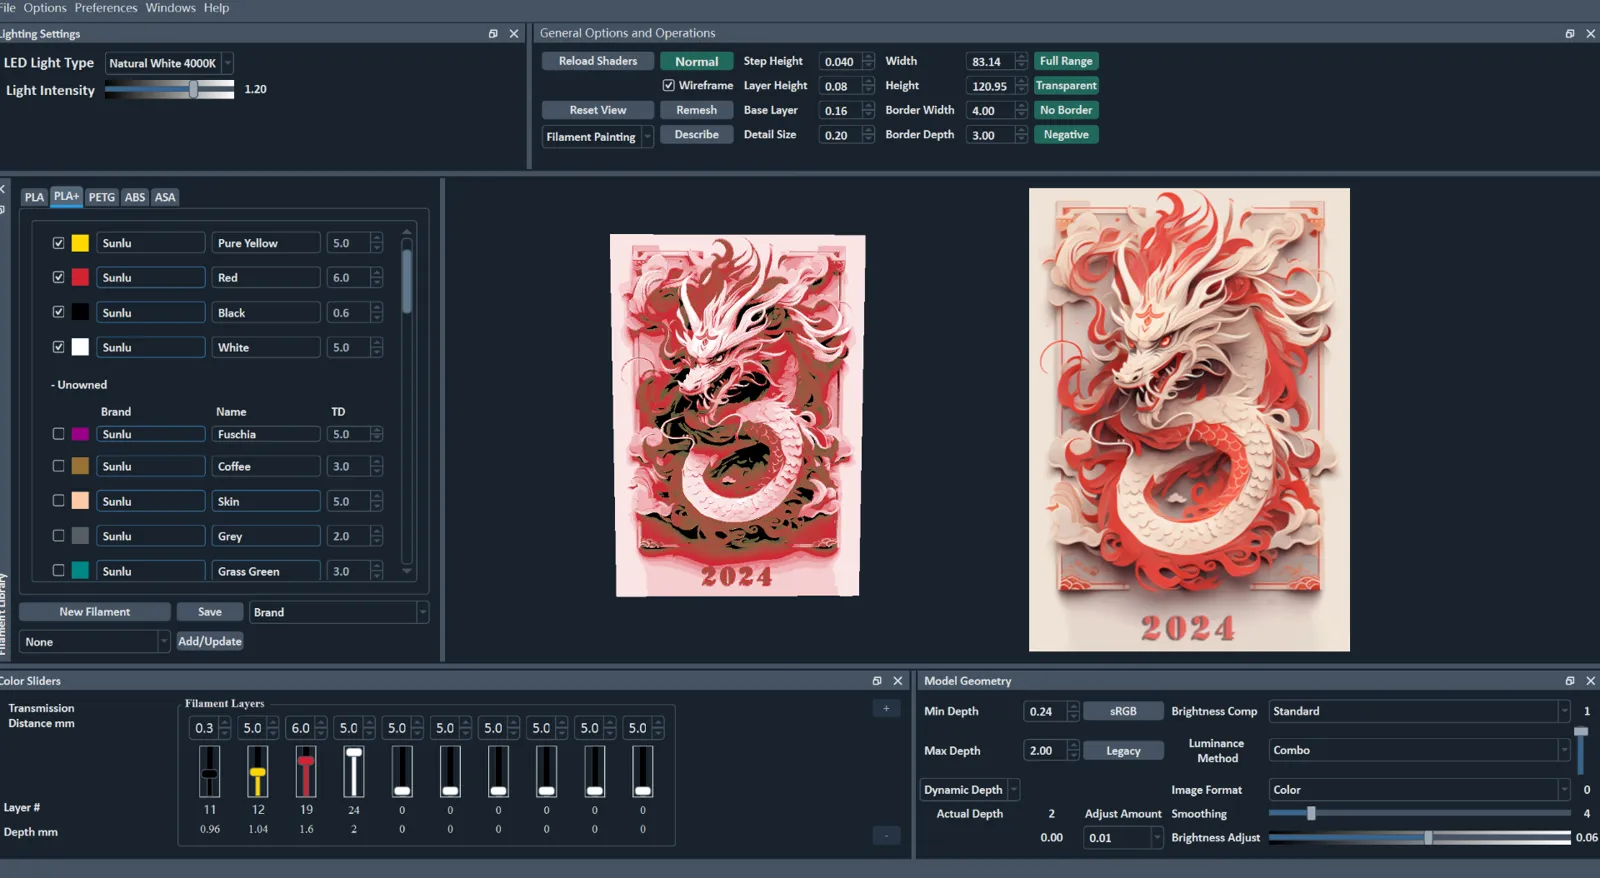
Task: Click the Fuschia filament color swatch
Action: pyautogui.click(x=80, y=434)
